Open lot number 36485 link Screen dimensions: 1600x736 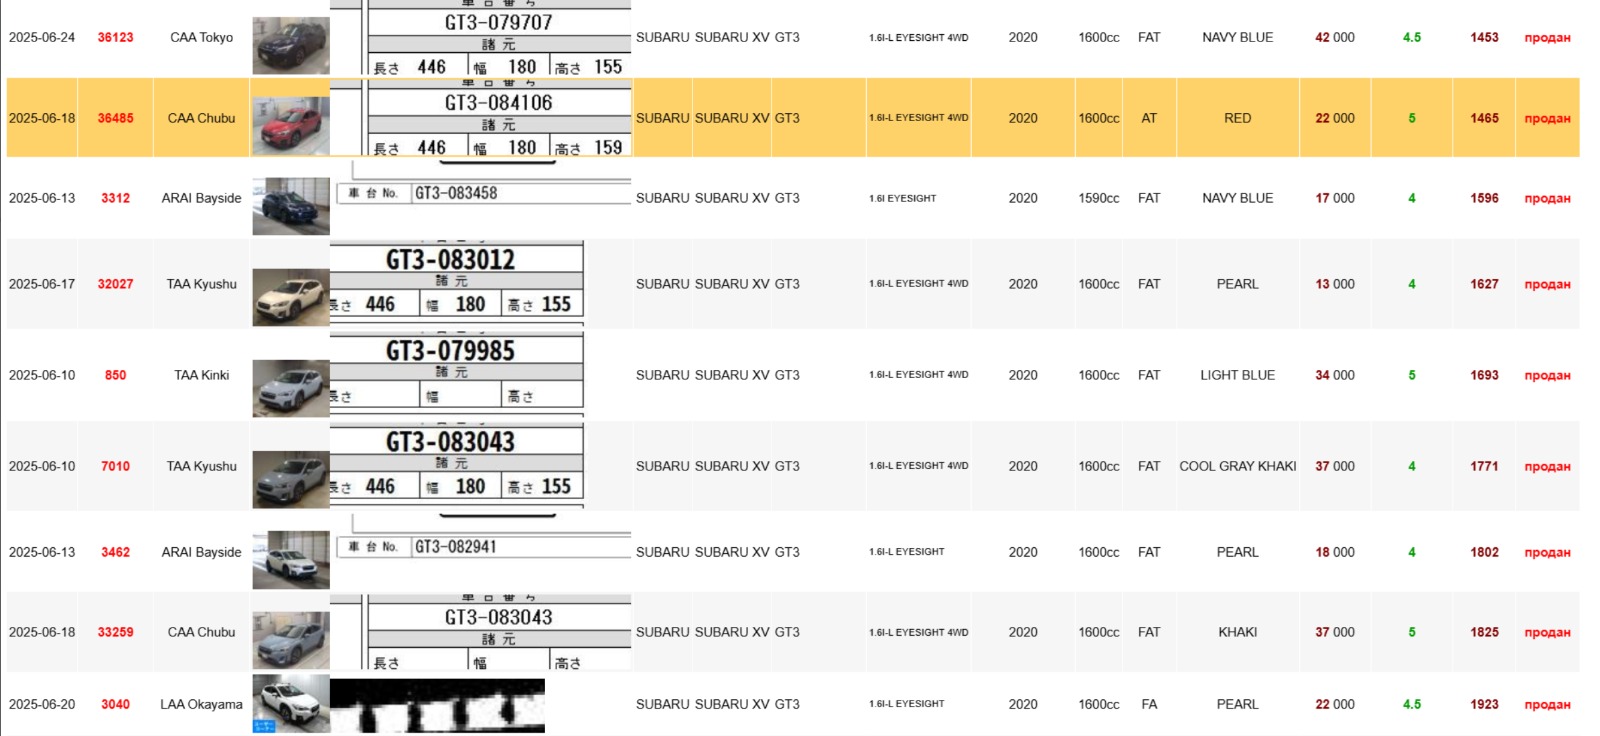pyautogui.click(x=115, y=118)
